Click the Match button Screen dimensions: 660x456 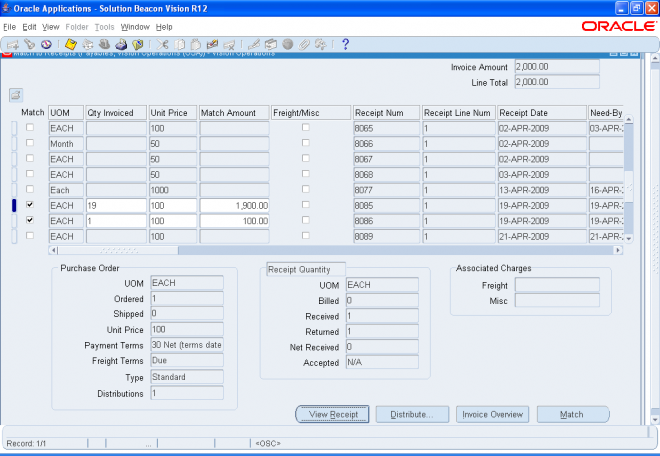click(573, 414)
